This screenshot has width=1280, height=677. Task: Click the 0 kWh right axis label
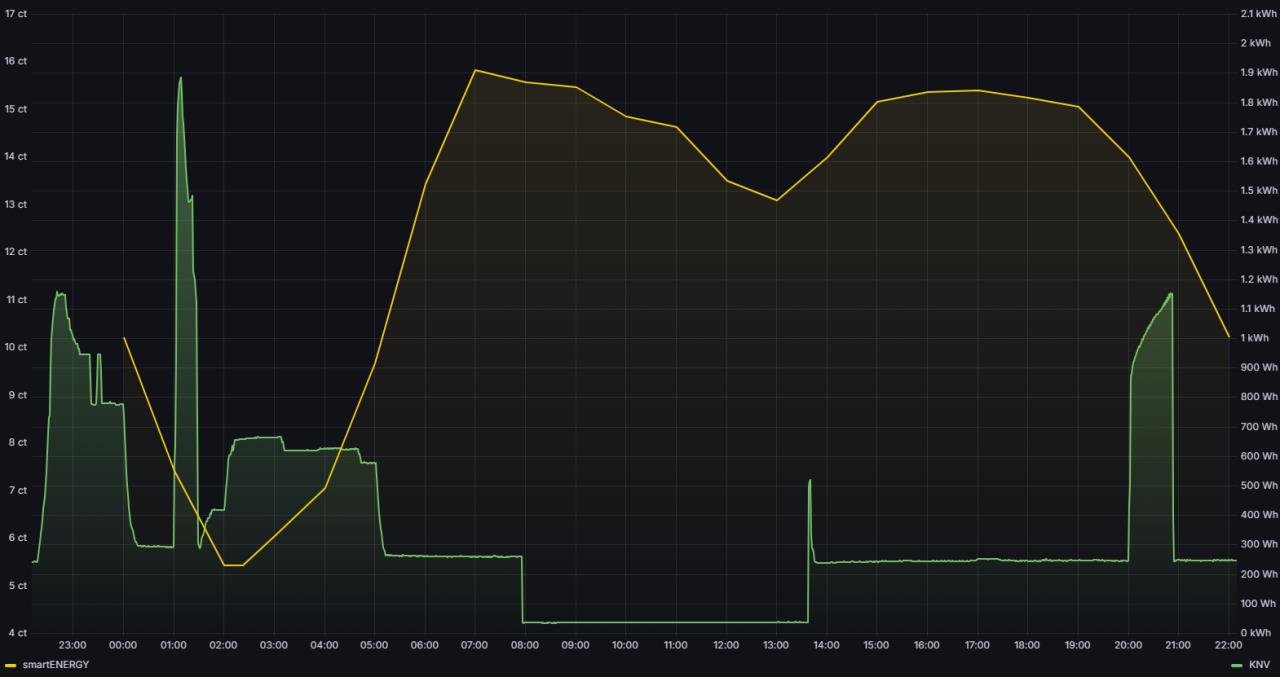point(1255,633)
